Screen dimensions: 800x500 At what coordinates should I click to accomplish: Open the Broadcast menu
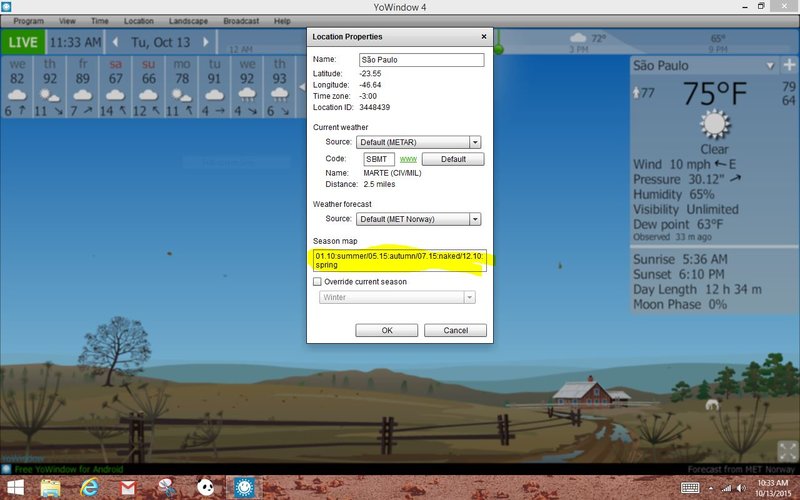[241, 21]
